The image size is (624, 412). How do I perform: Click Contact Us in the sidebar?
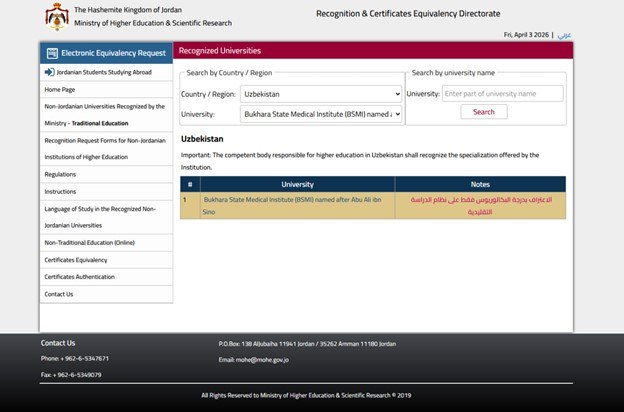point(59,294)
